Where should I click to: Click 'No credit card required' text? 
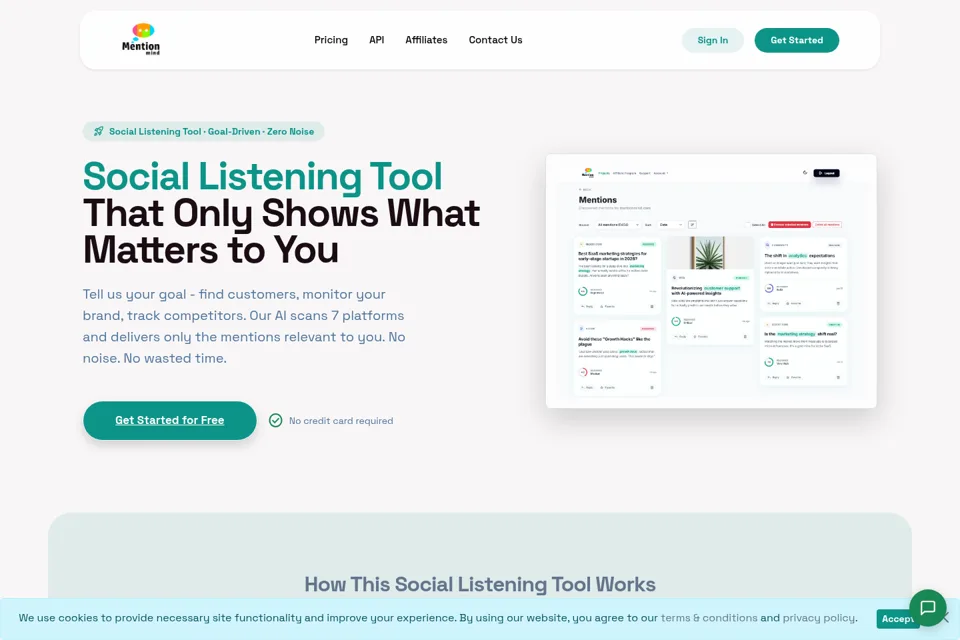click(341, 421)
